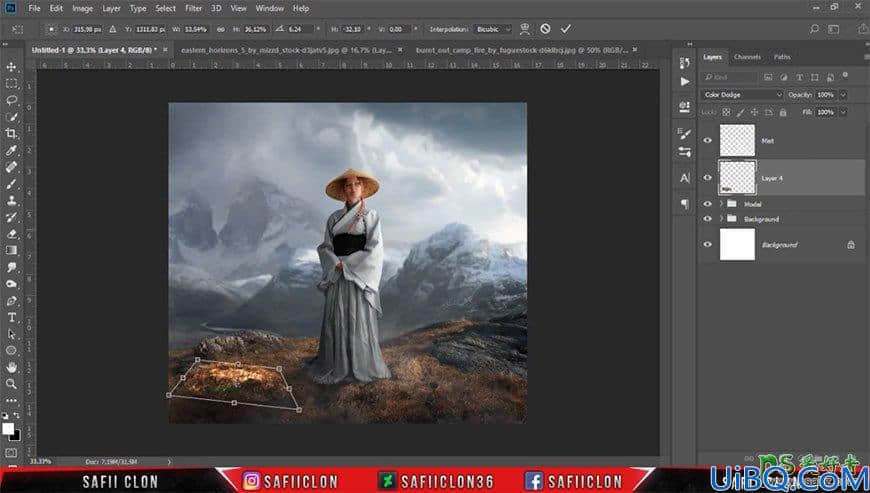870x493 pixels.
Task: Select the Move tool
Action: (x=11, y=67)
